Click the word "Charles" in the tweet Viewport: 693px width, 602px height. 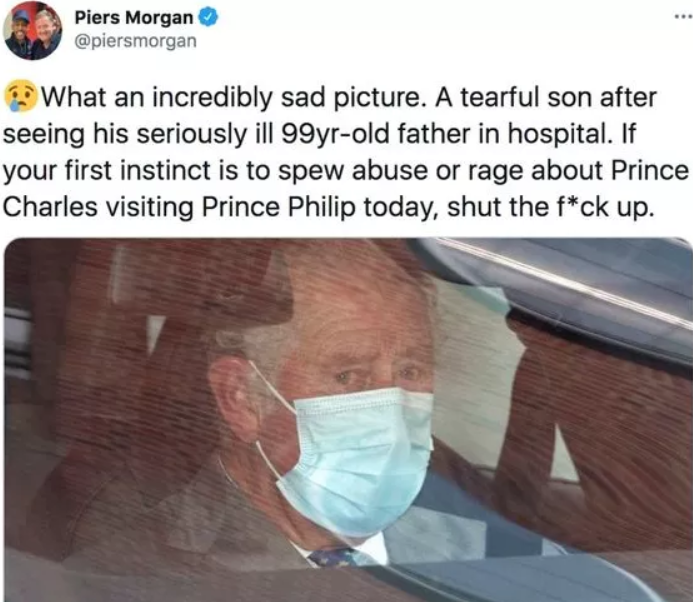click(50, 207)
